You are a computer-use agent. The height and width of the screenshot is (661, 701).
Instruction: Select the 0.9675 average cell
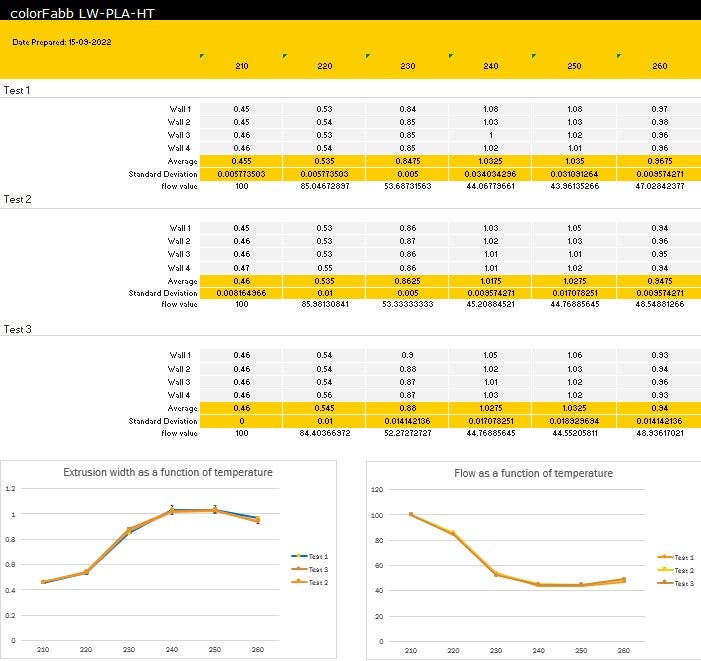[659, 161]
